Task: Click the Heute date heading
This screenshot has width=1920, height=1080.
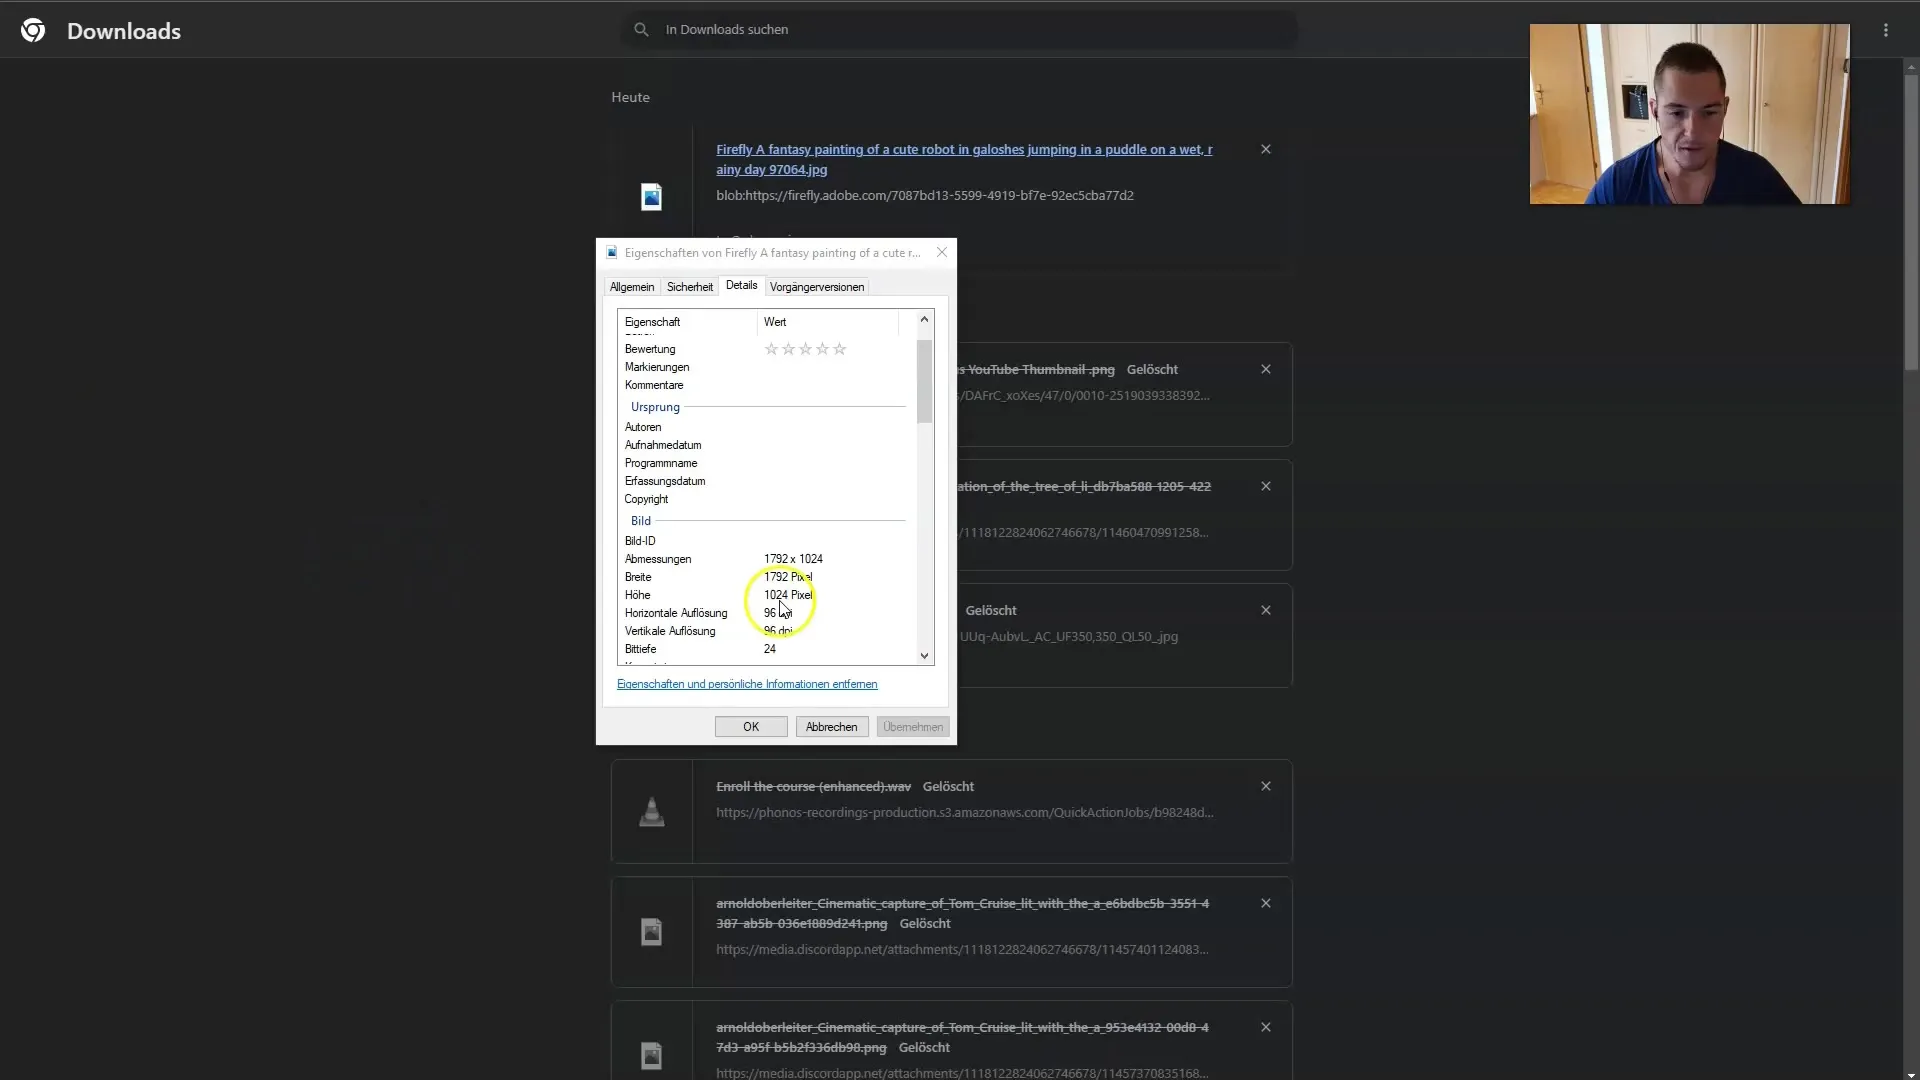Action: [x=631, y=97]
